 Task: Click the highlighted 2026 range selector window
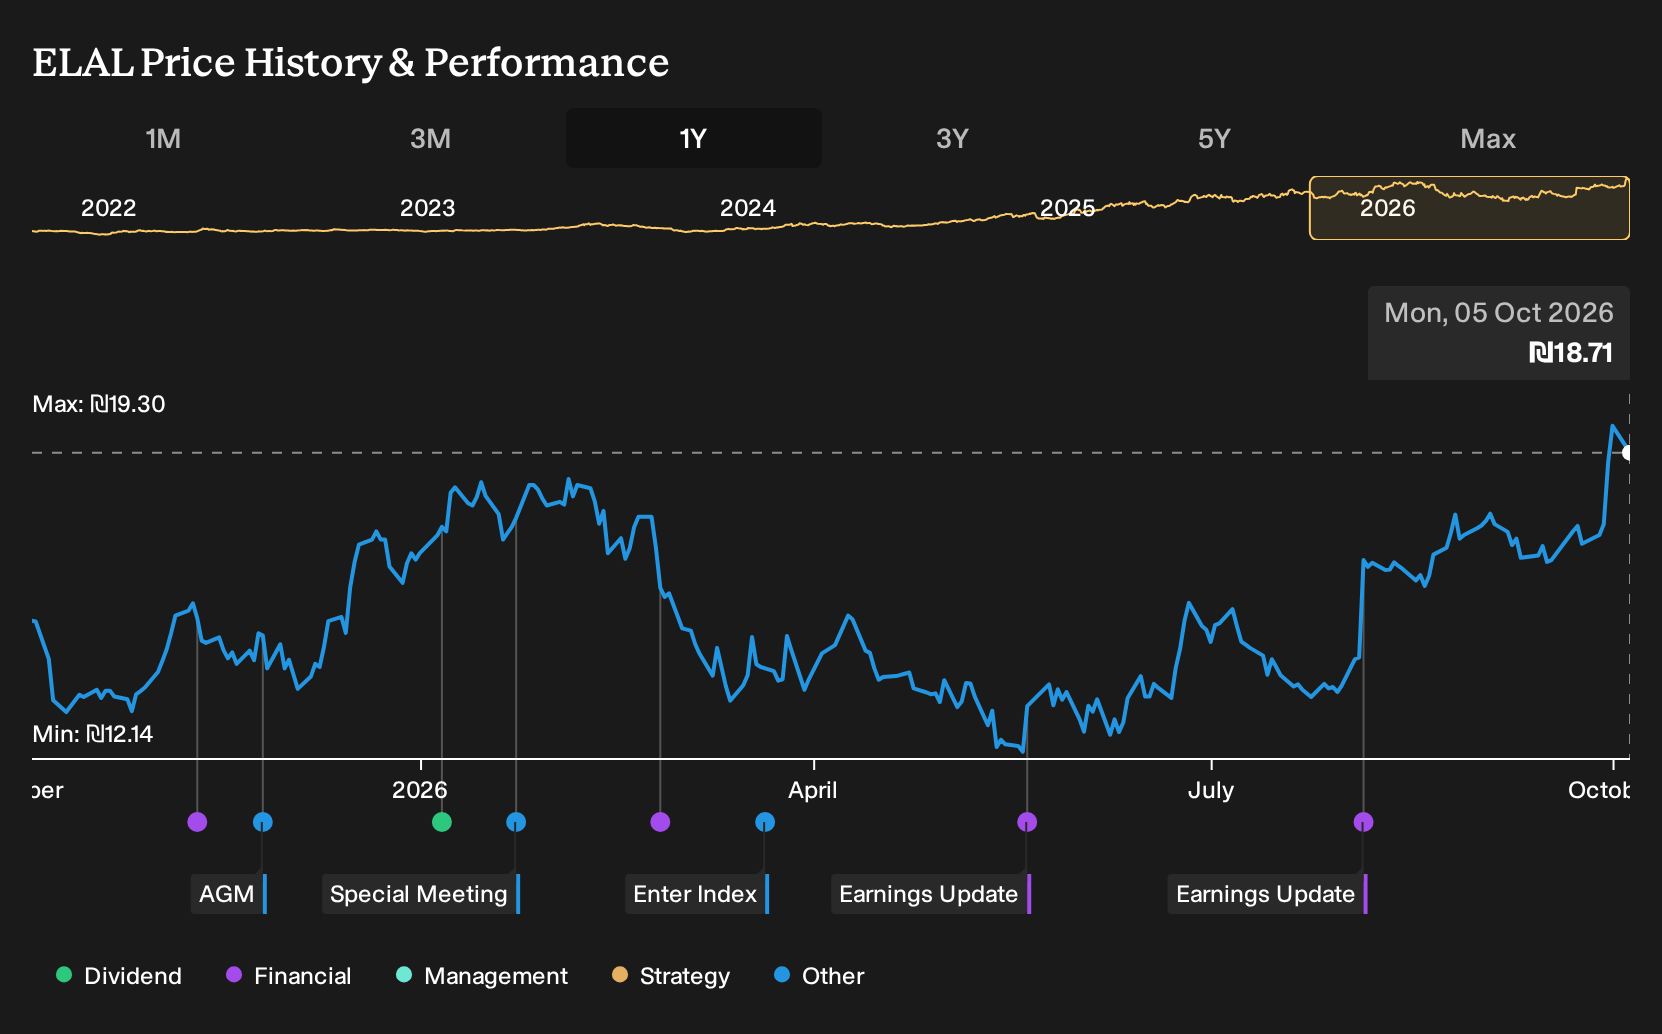click(1469, 208)
